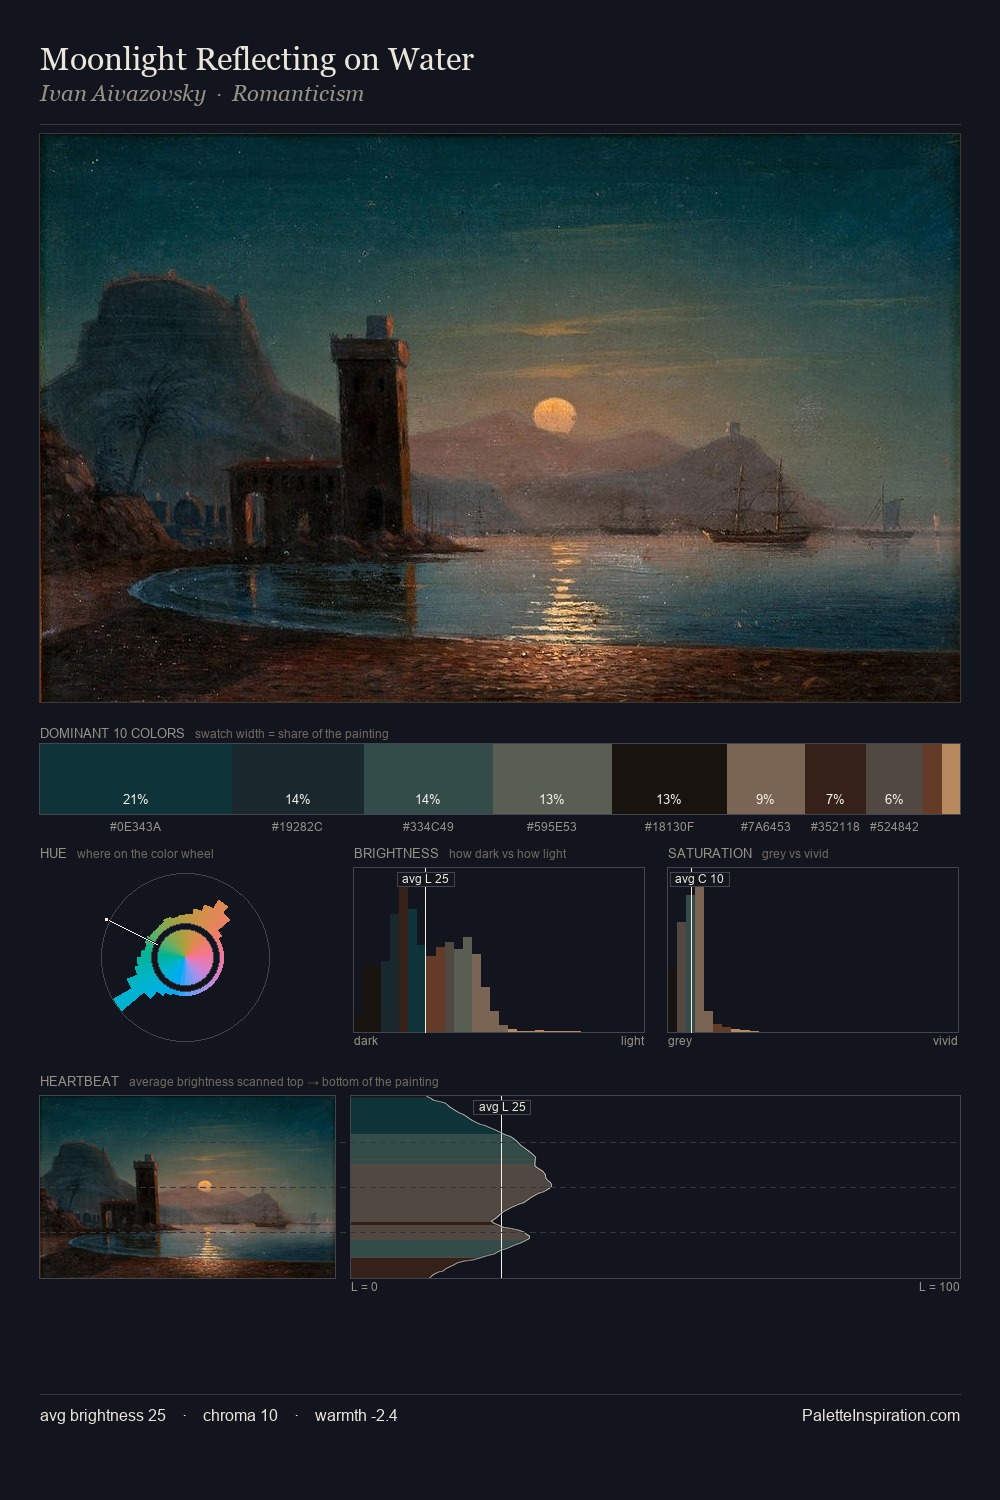This screenshot has width=1000, height=1500.
Task: Click the #0E343A dark teal swatch
Action: click(136, 779)
